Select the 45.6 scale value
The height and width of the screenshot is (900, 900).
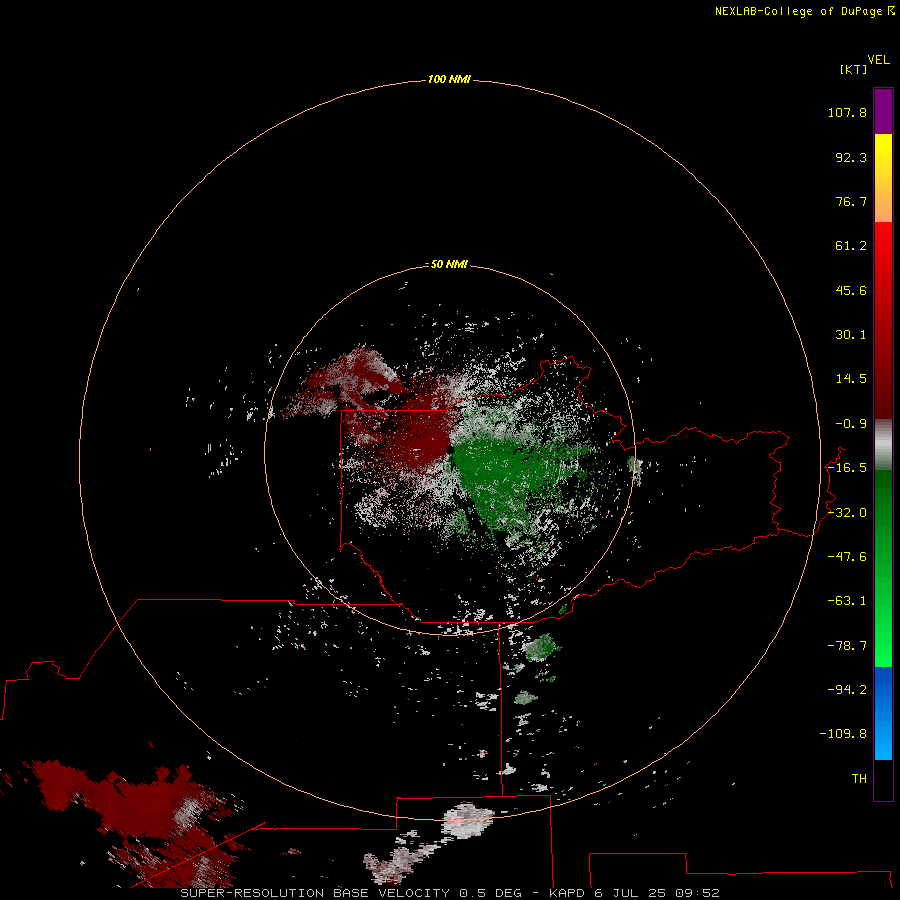(851, 290)
